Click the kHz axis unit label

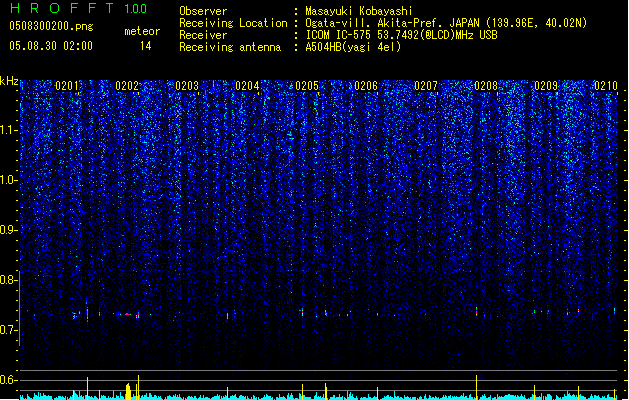point(9,81)
